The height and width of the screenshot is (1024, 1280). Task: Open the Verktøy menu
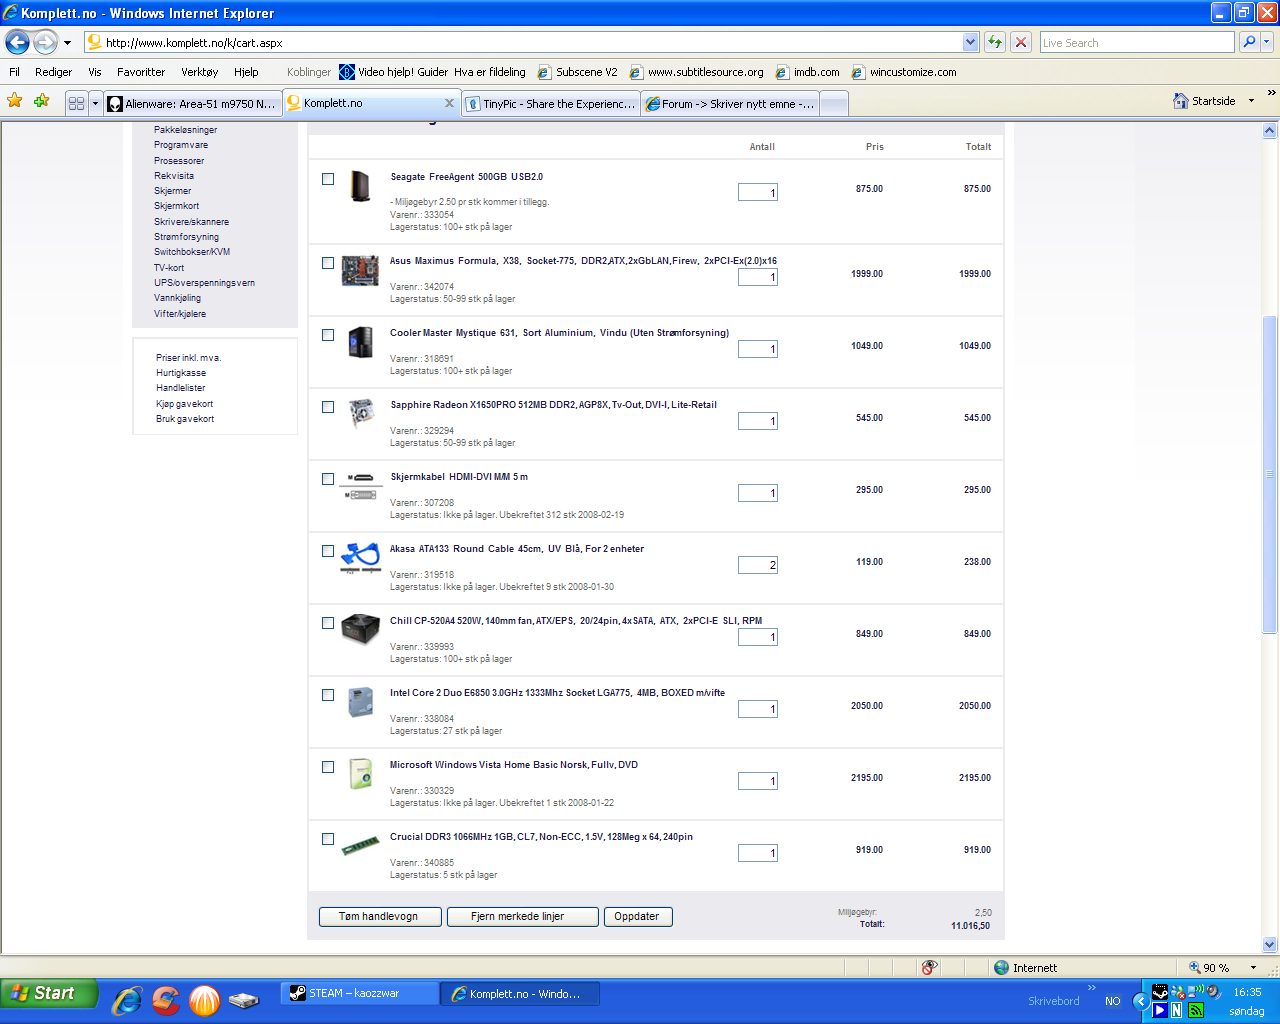point(200,72)
